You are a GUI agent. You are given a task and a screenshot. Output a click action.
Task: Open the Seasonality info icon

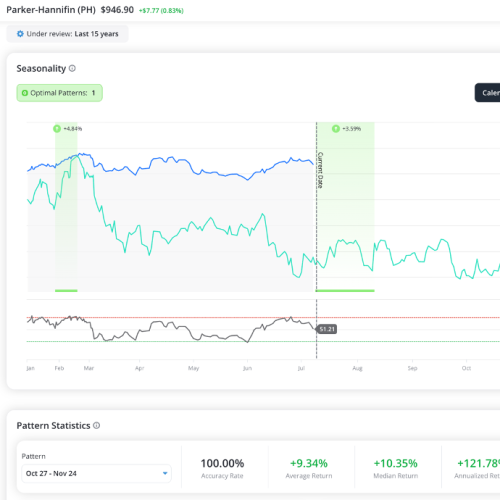pyautogui.click(x=72, y=68)
